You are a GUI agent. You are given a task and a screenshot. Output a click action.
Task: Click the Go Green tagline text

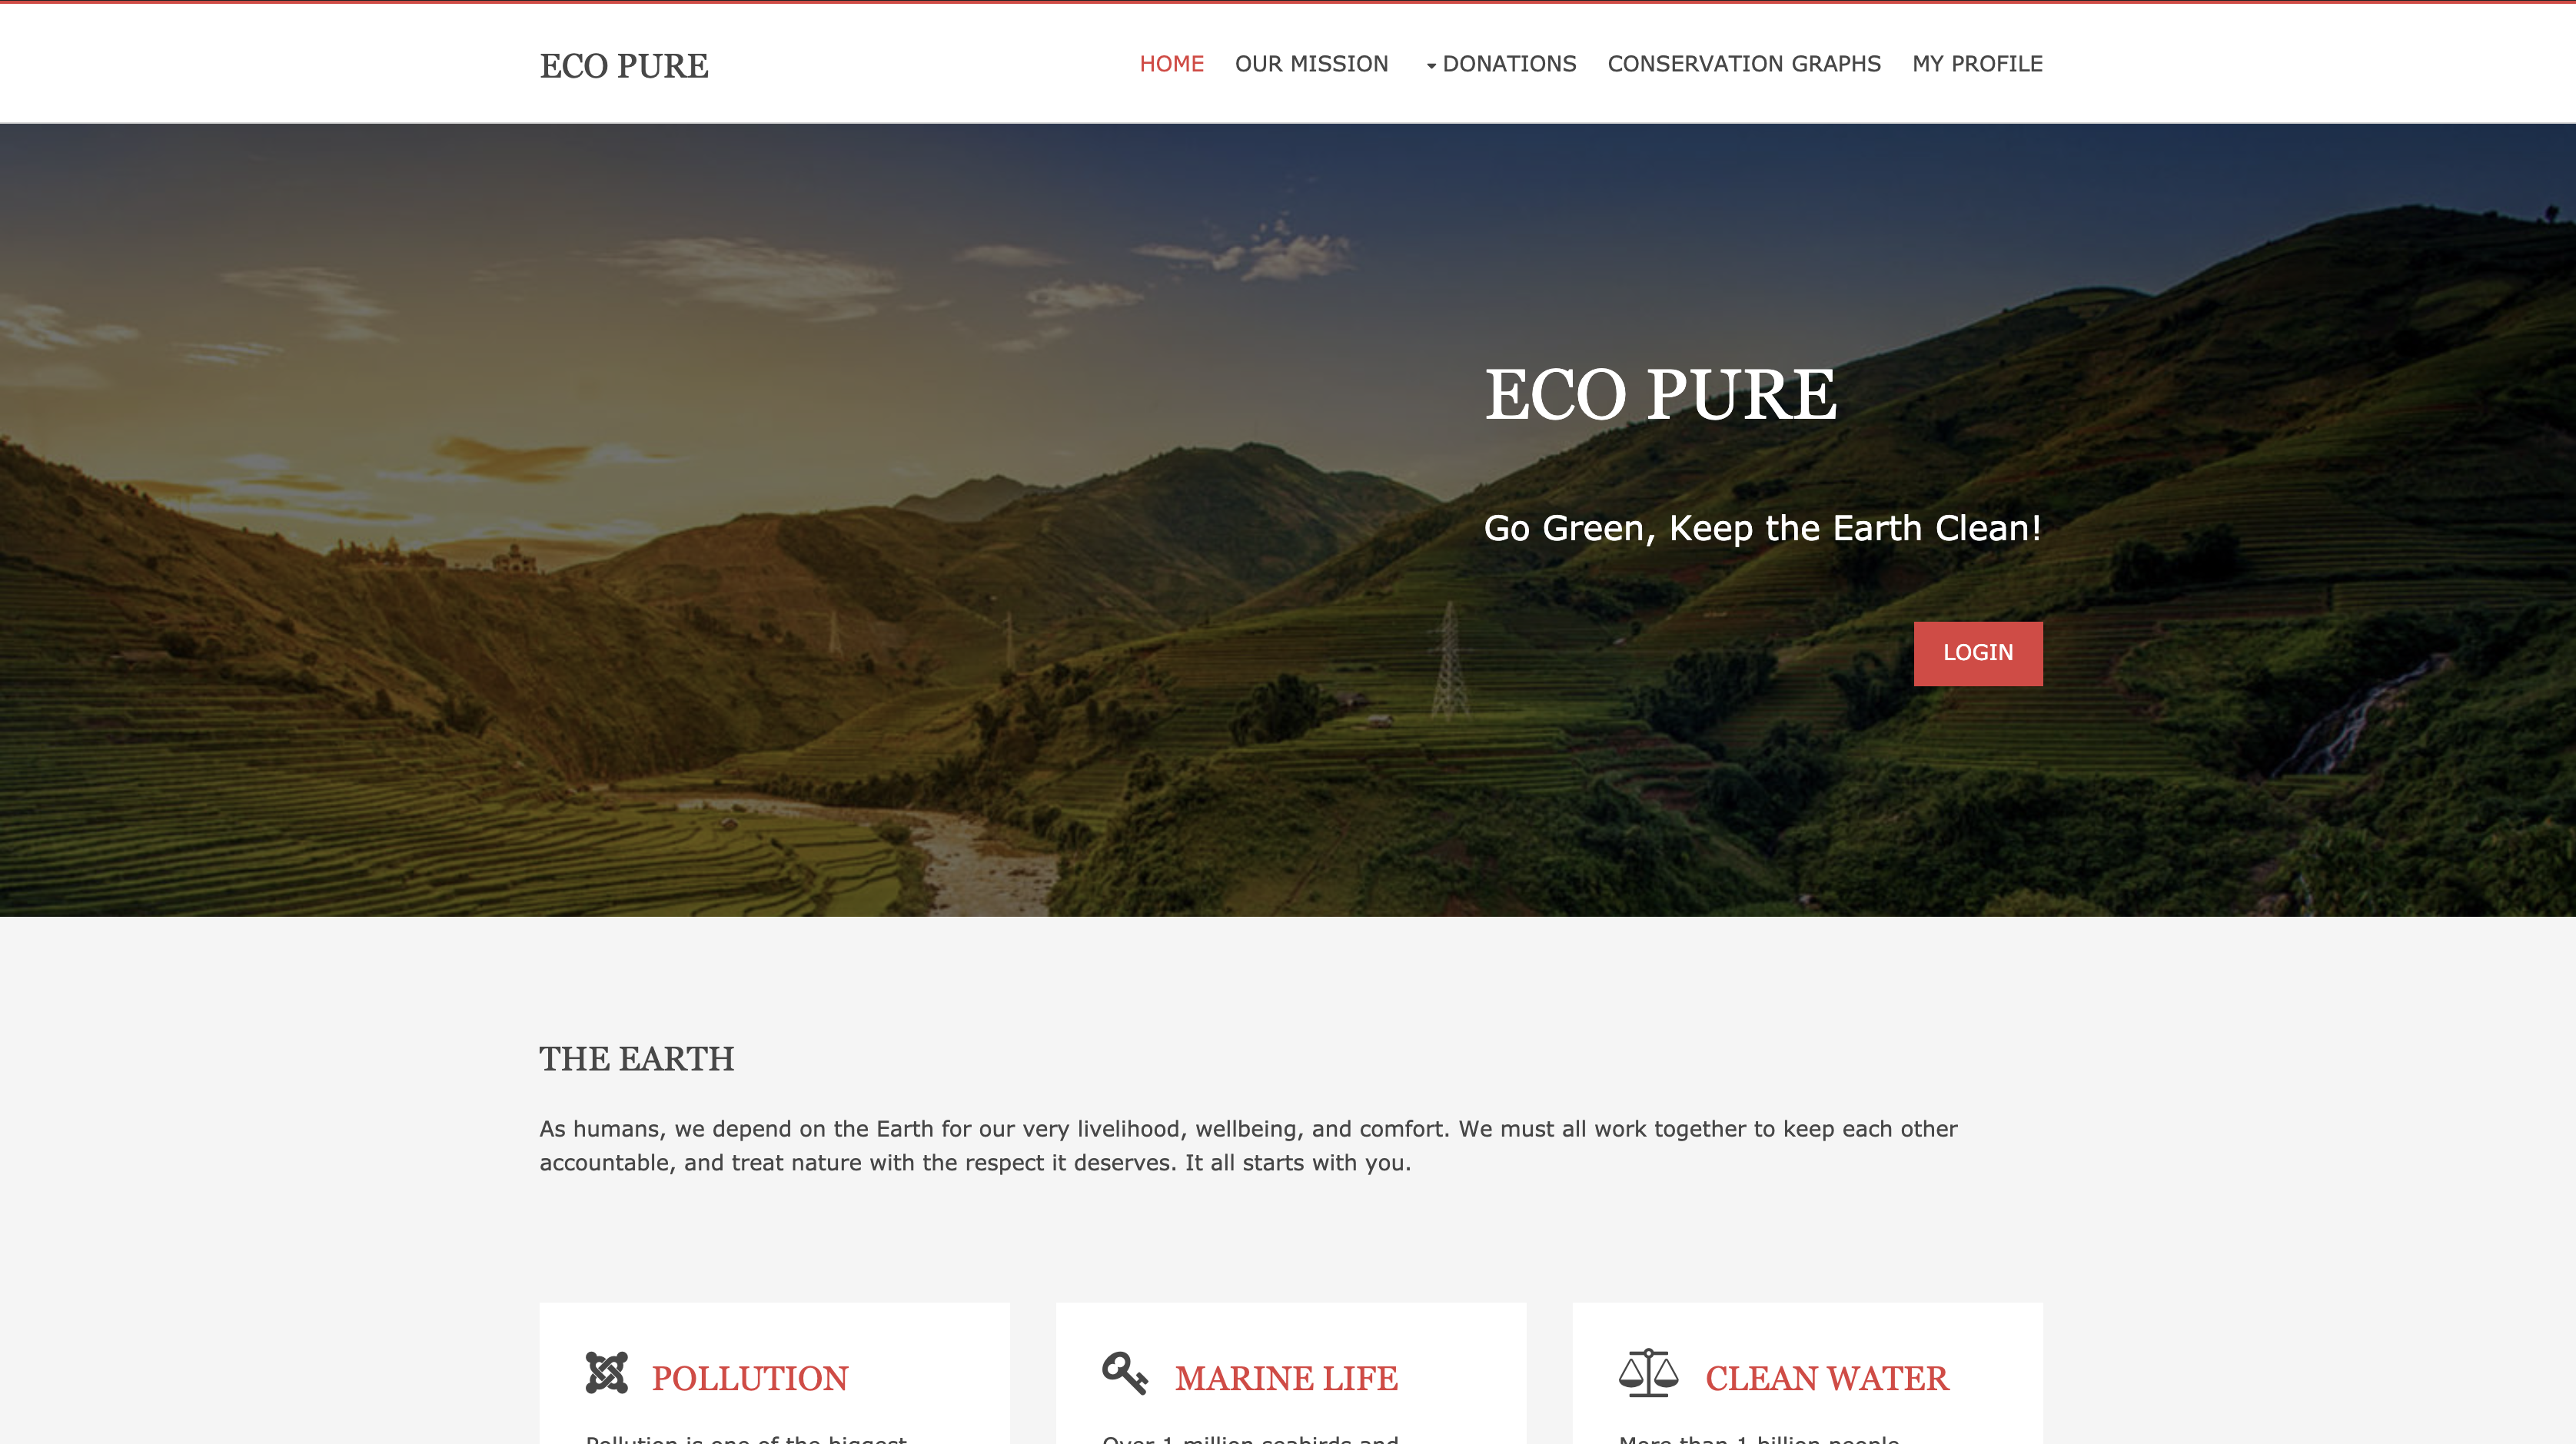click(1761, 528)
